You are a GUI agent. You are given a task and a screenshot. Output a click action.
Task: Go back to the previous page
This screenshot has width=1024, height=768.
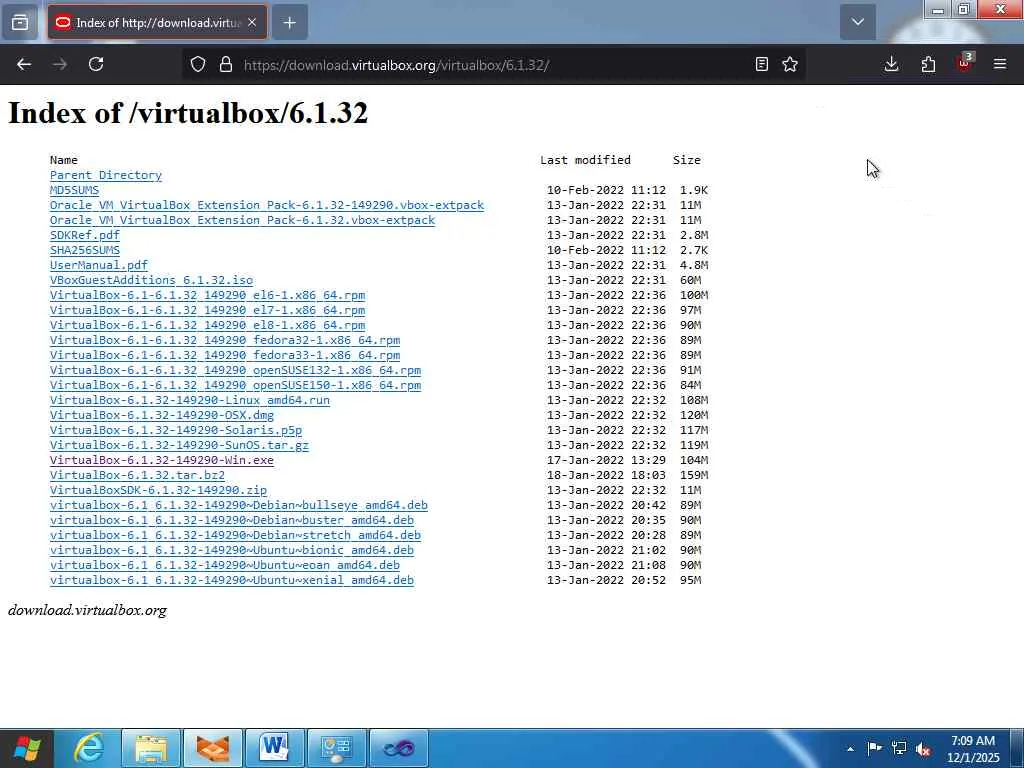[x=24, y=64]
